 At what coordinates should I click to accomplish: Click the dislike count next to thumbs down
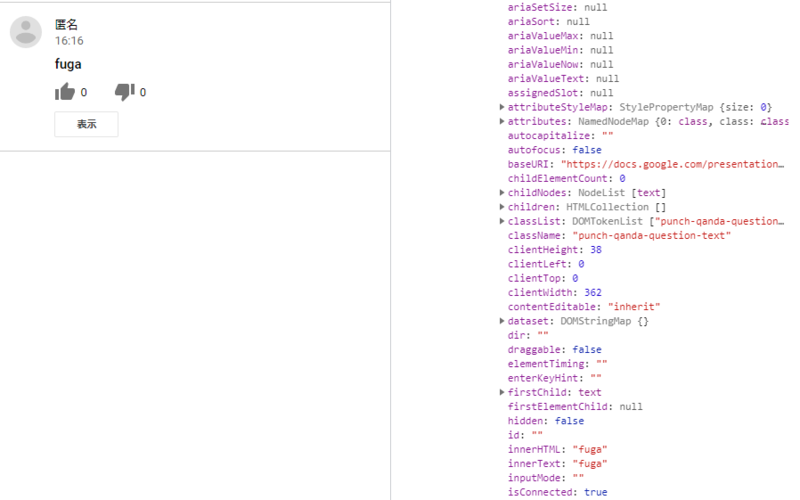[143, 92]
